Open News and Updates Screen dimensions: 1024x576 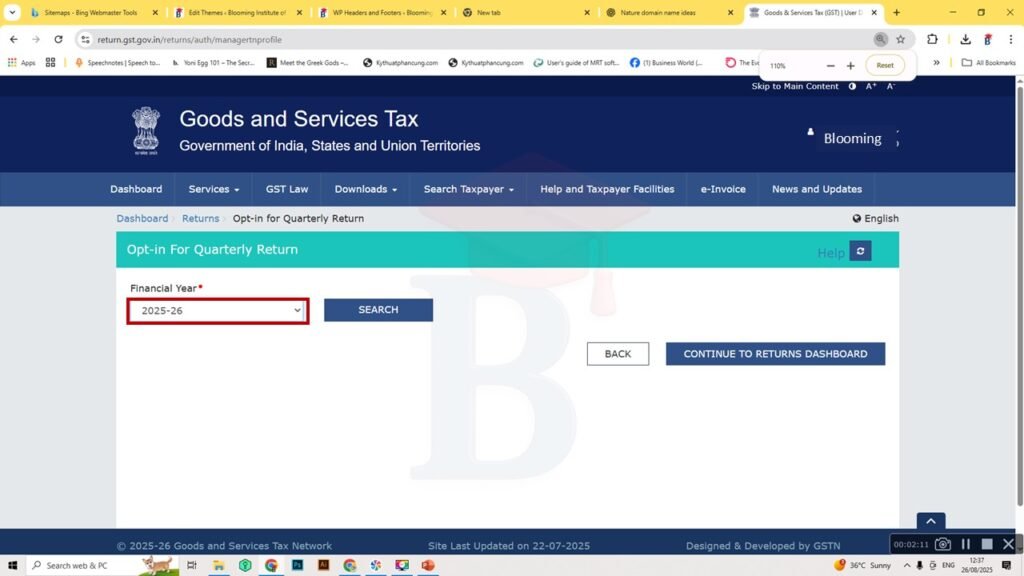(x=816, y=189)
